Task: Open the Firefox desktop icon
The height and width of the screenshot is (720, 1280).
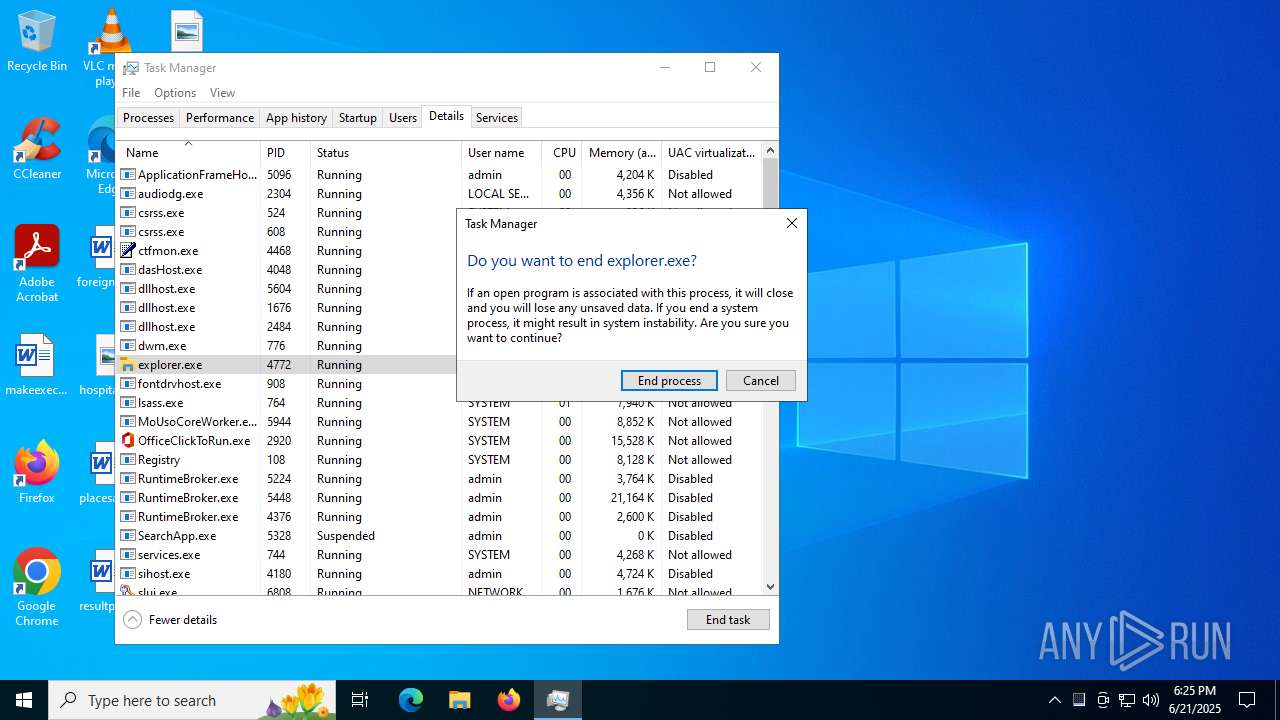Action: click(37, 472)
